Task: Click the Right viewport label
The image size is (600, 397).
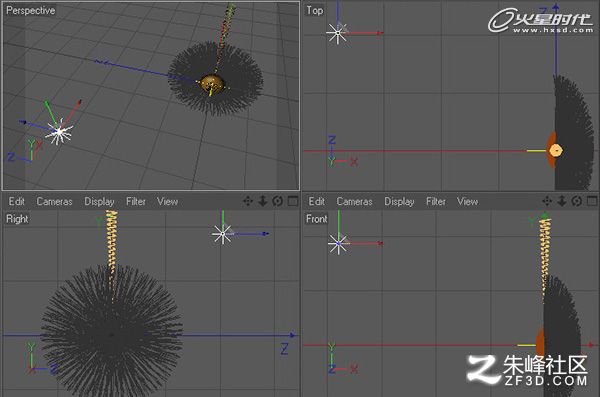Action: point(17,219)
